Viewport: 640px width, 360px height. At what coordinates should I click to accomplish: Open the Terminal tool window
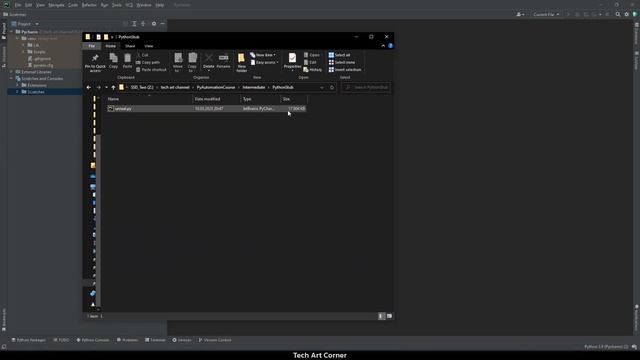[x=156, y=340]
